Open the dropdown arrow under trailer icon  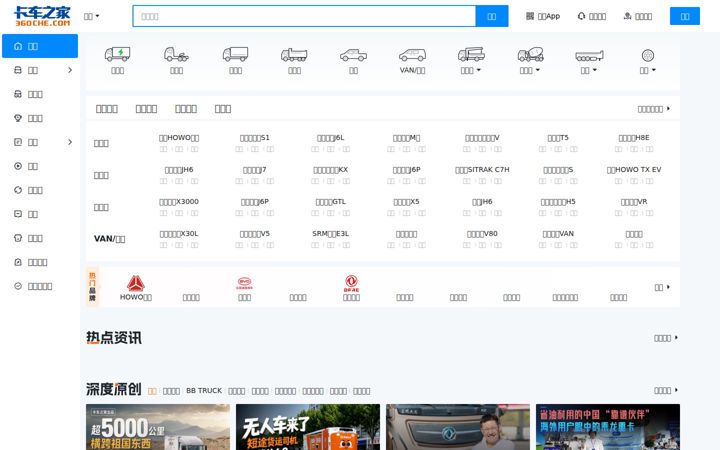pyautogui.click(x=595, y=70)
